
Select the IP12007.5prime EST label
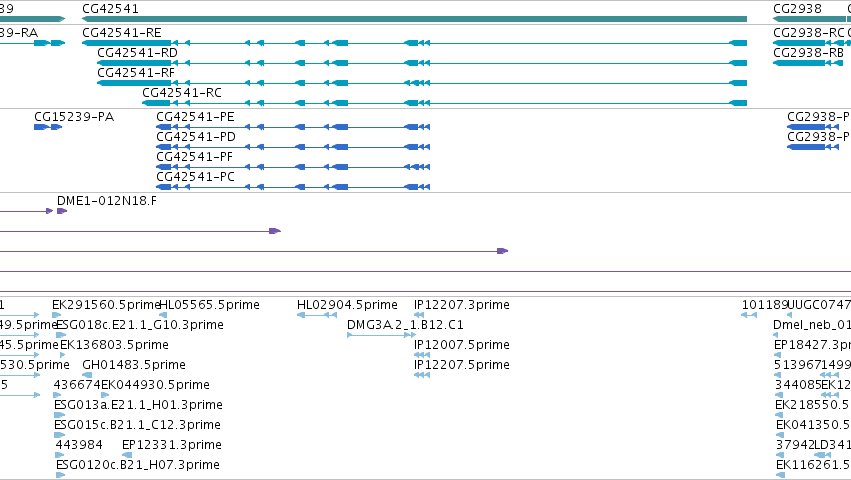[x=462, y=345]
